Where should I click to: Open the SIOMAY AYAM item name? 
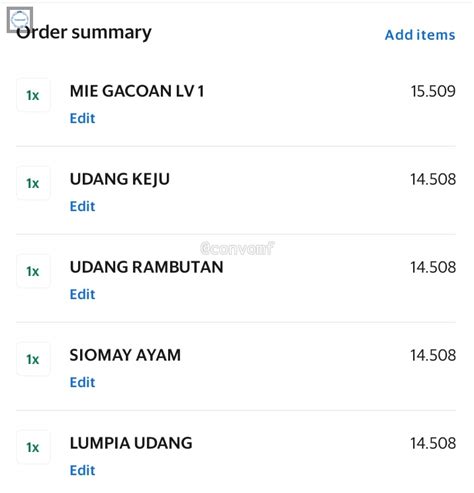click(x=125, y=355)
